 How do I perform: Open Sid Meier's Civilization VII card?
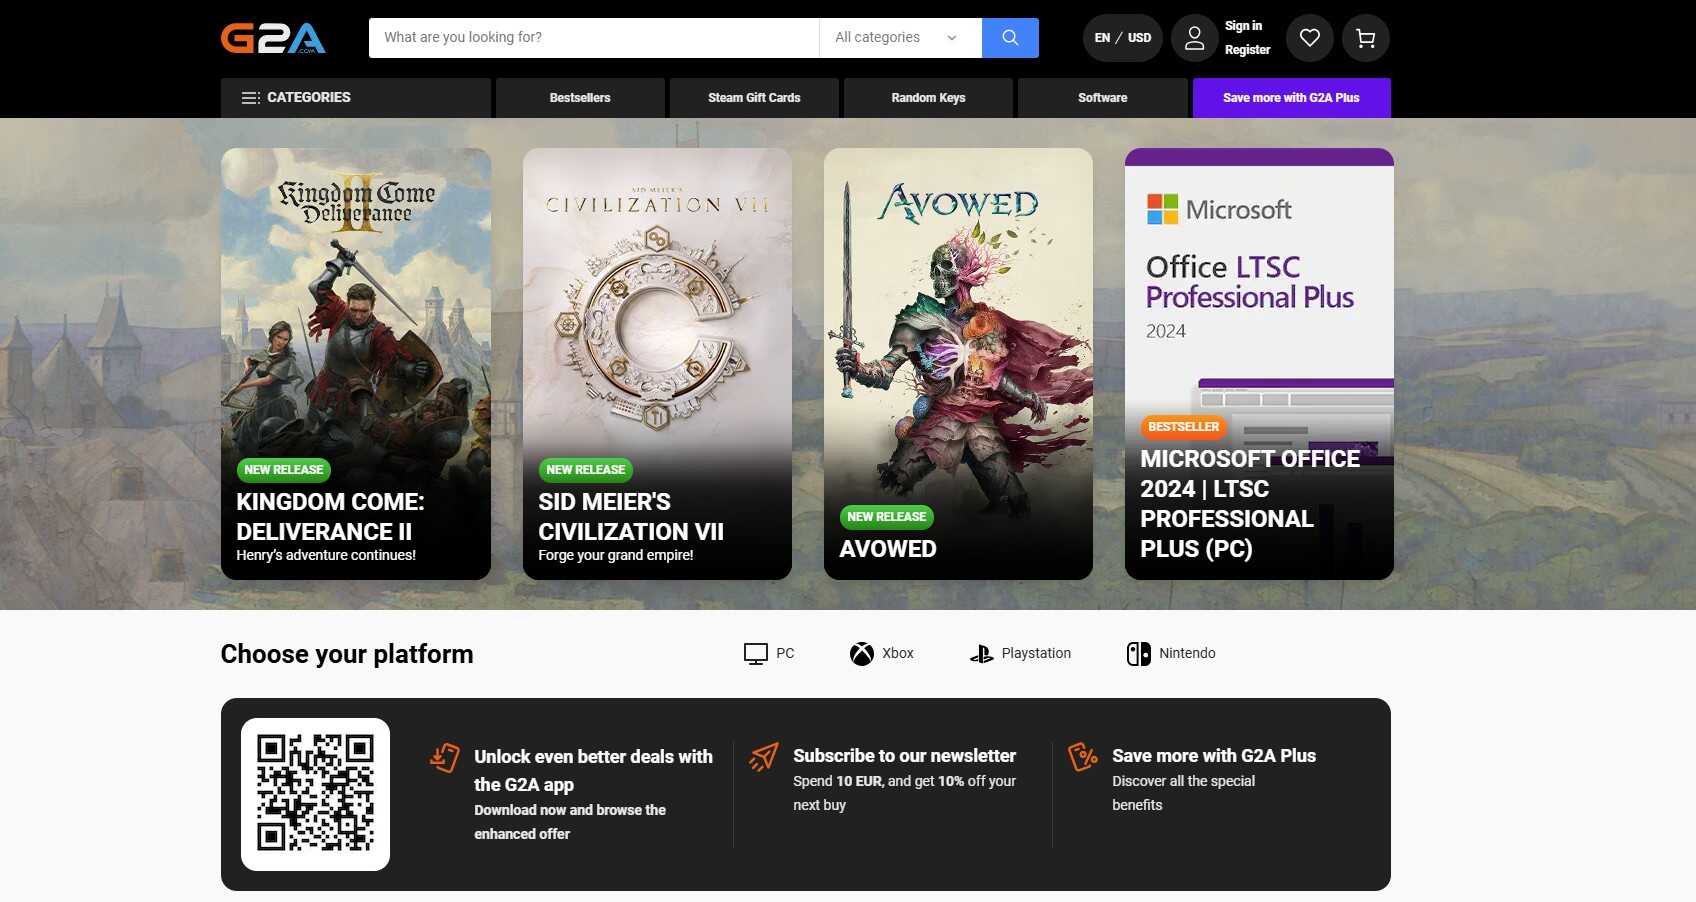[657, 364]
